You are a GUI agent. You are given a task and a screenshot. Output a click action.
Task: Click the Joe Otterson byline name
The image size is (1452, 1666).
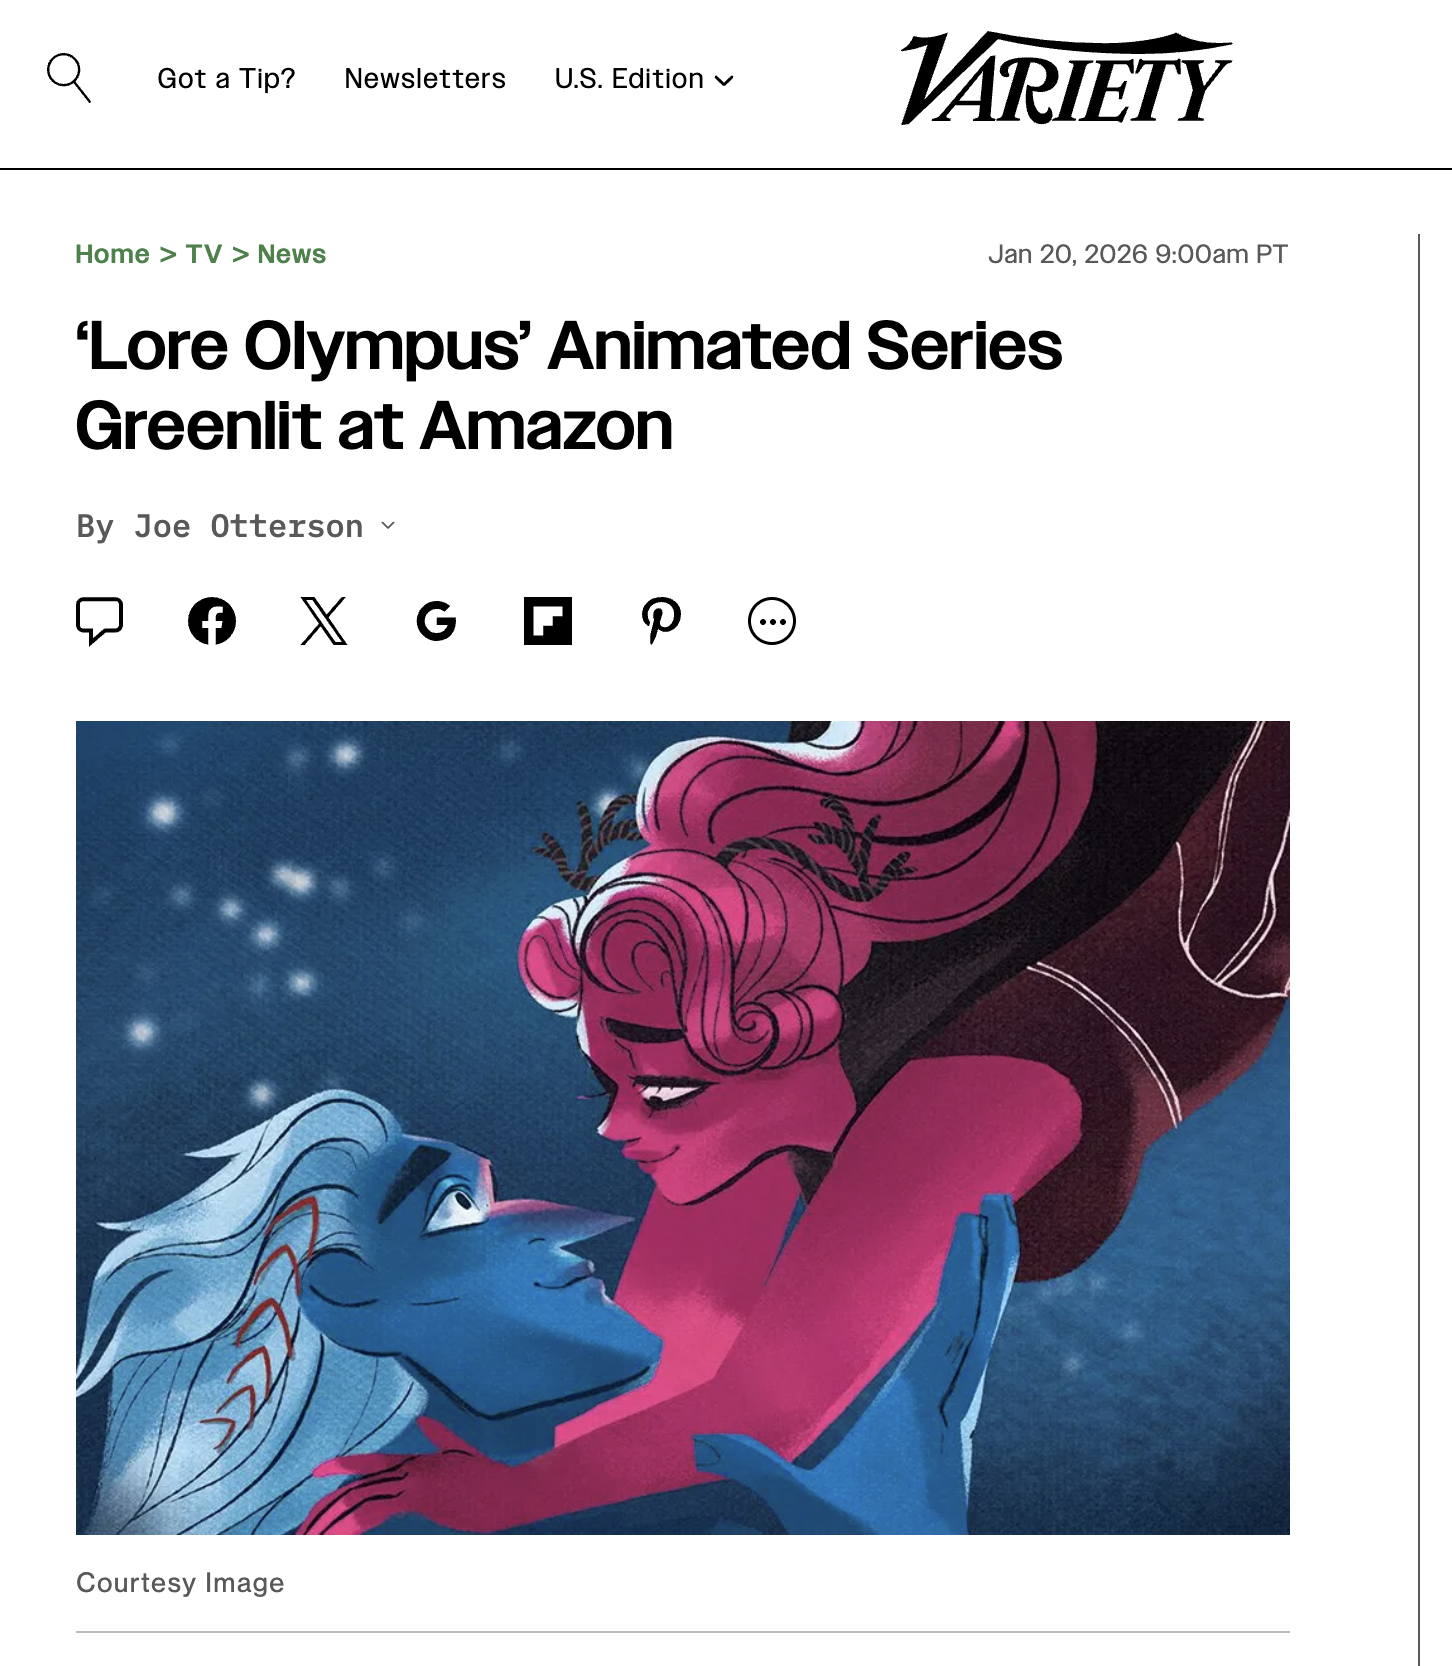(248, 526)
